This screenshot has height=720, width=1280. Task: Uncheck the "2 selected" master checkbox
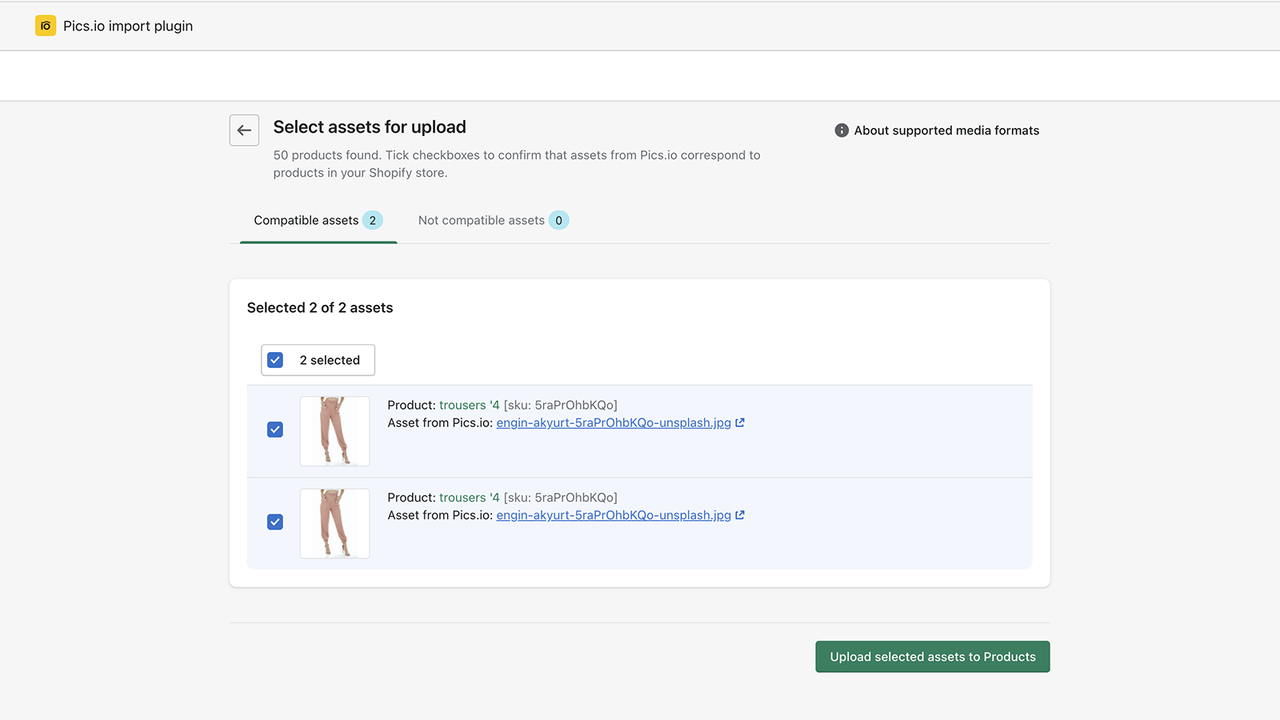[x=274, y=359]
